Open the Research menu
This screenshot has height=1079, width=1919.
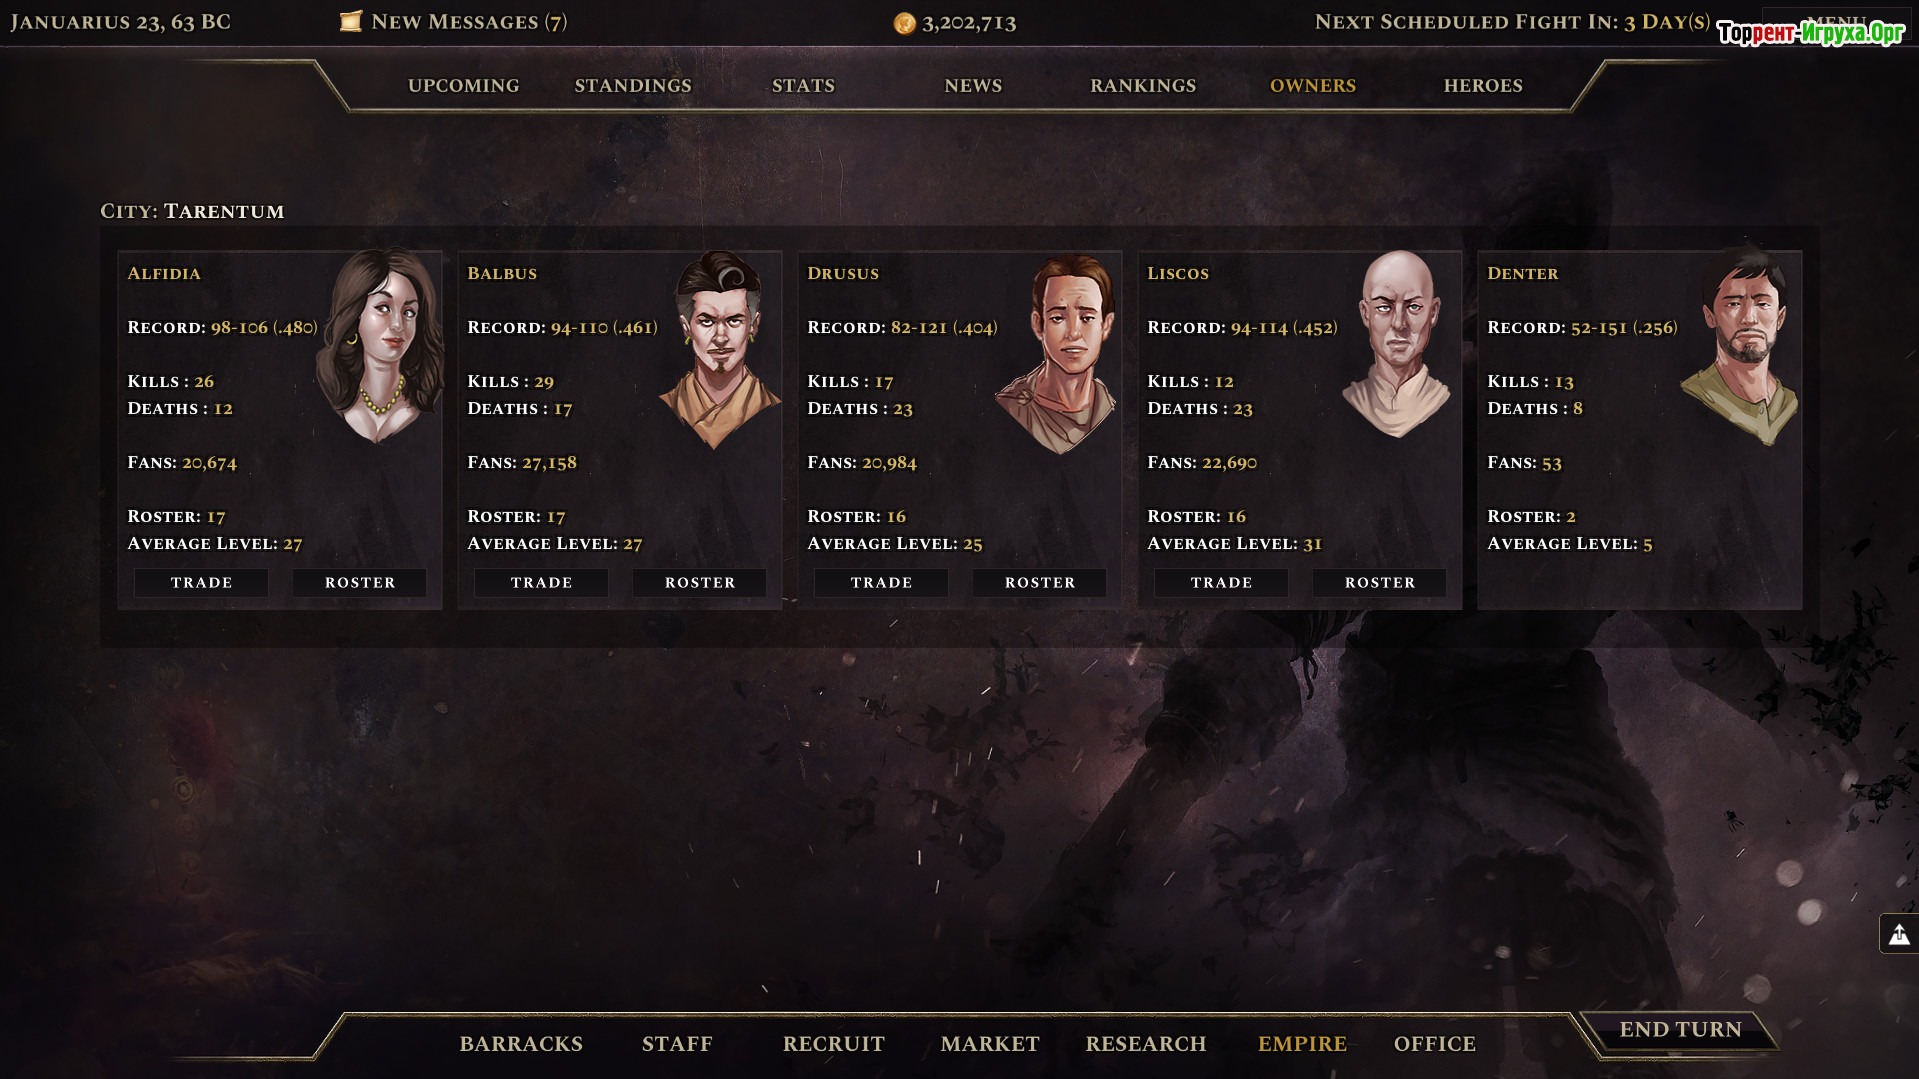[1146, 1044]
